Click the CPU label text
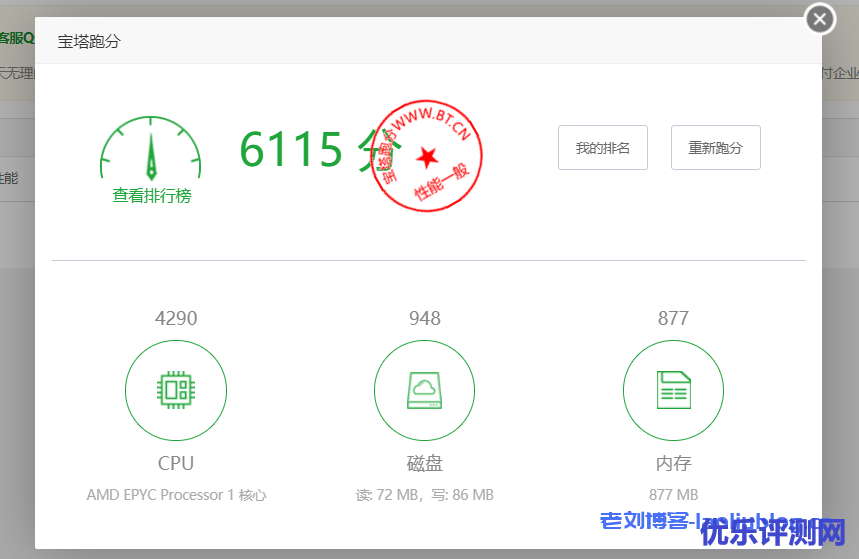Image resolution: width=859 pixels, height=559 pixels. 176,463
